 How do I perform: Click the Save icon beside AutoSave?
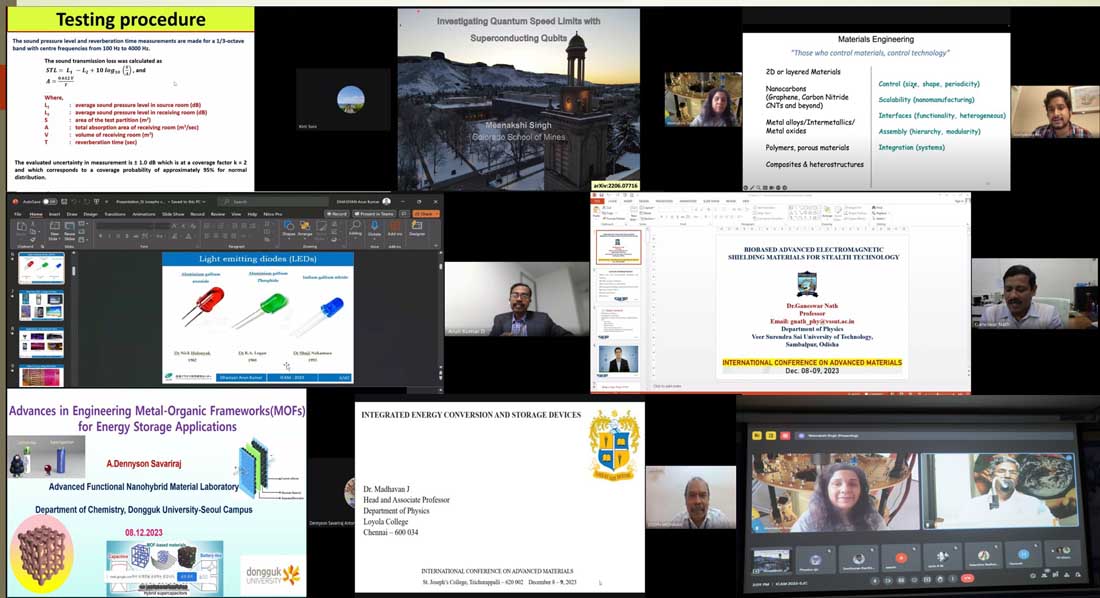65,202
